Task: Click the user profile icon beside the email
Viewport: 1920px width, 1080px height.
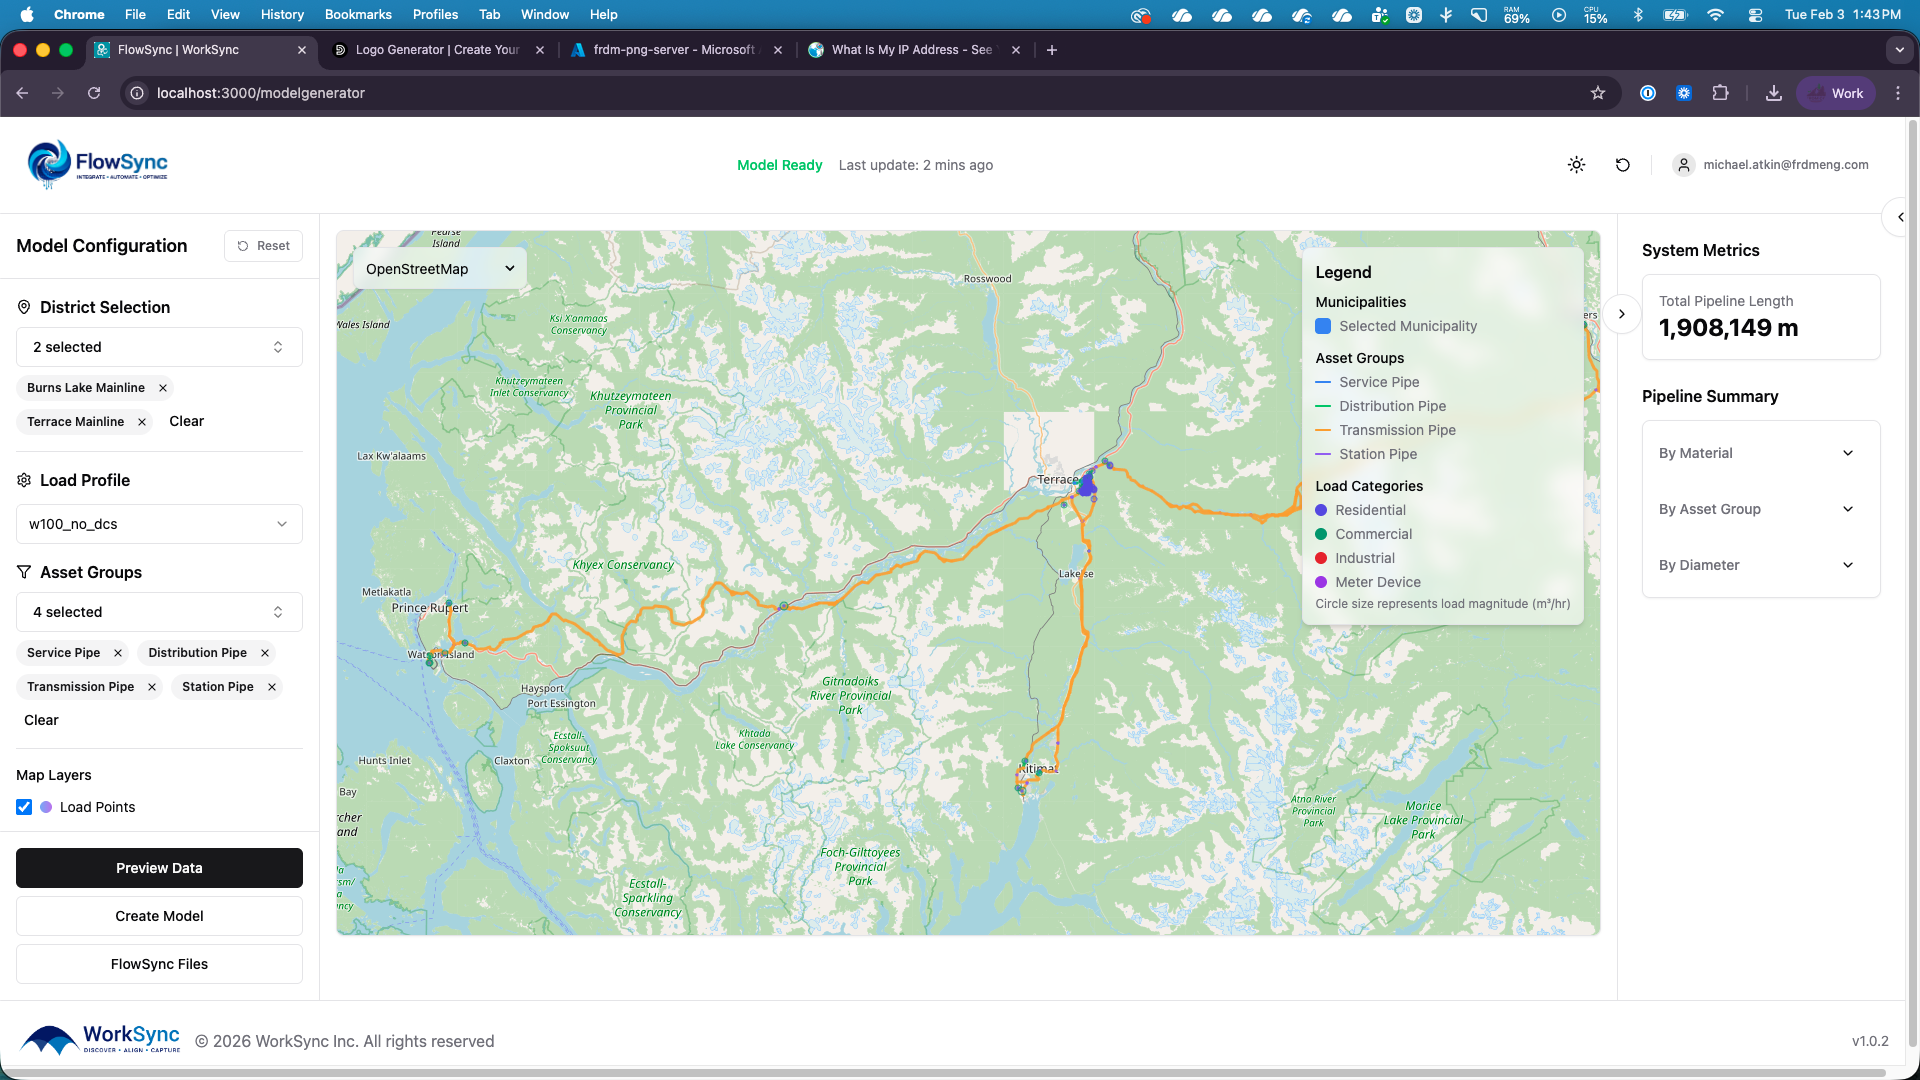Action: click(1683, 165)
